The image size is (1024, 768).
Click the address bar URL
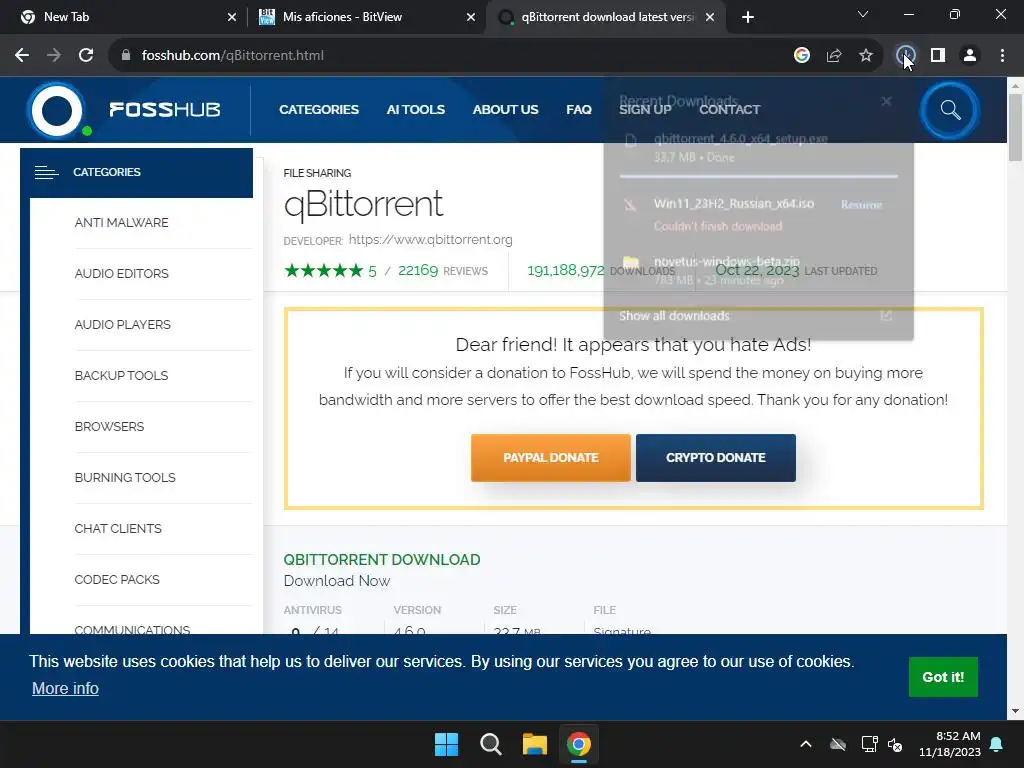[x=232, y=56]
